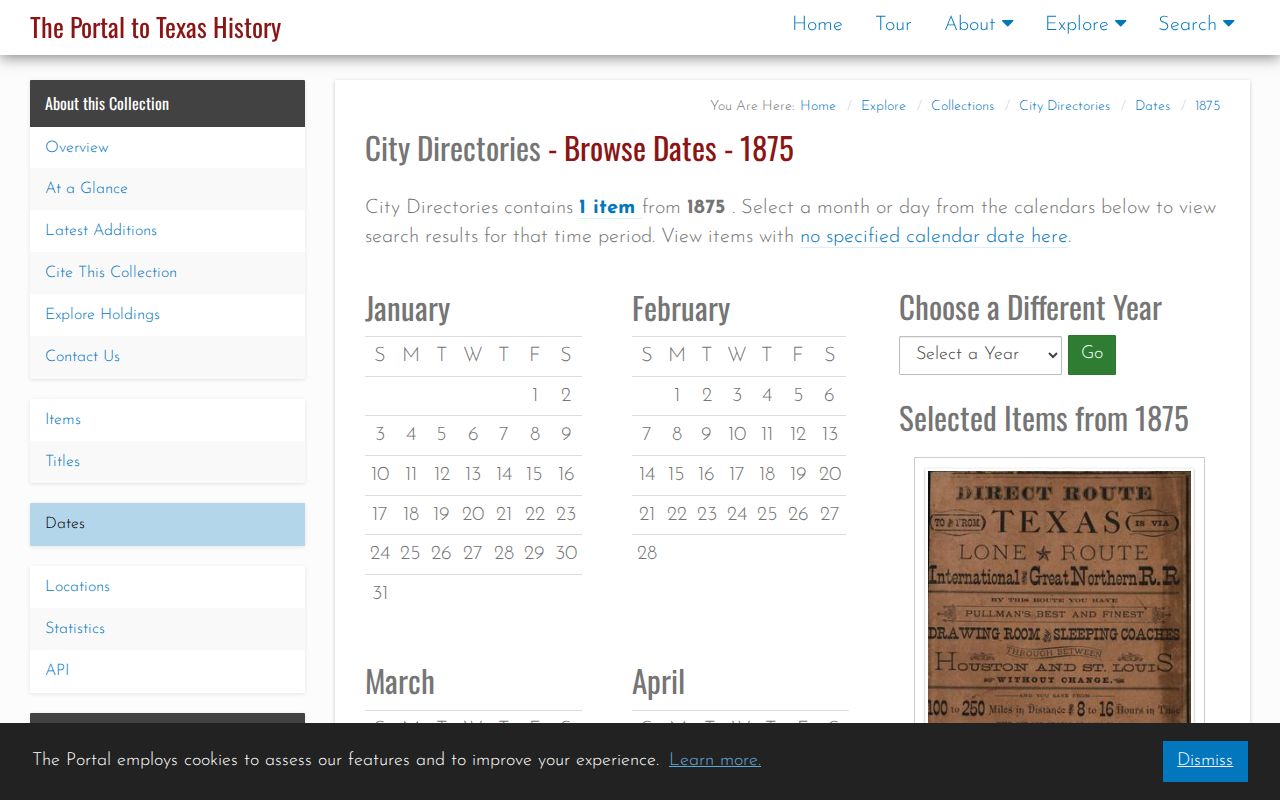Go to Home in top navigation
This screenshot has height=800, width=1280.
[817, 24]
